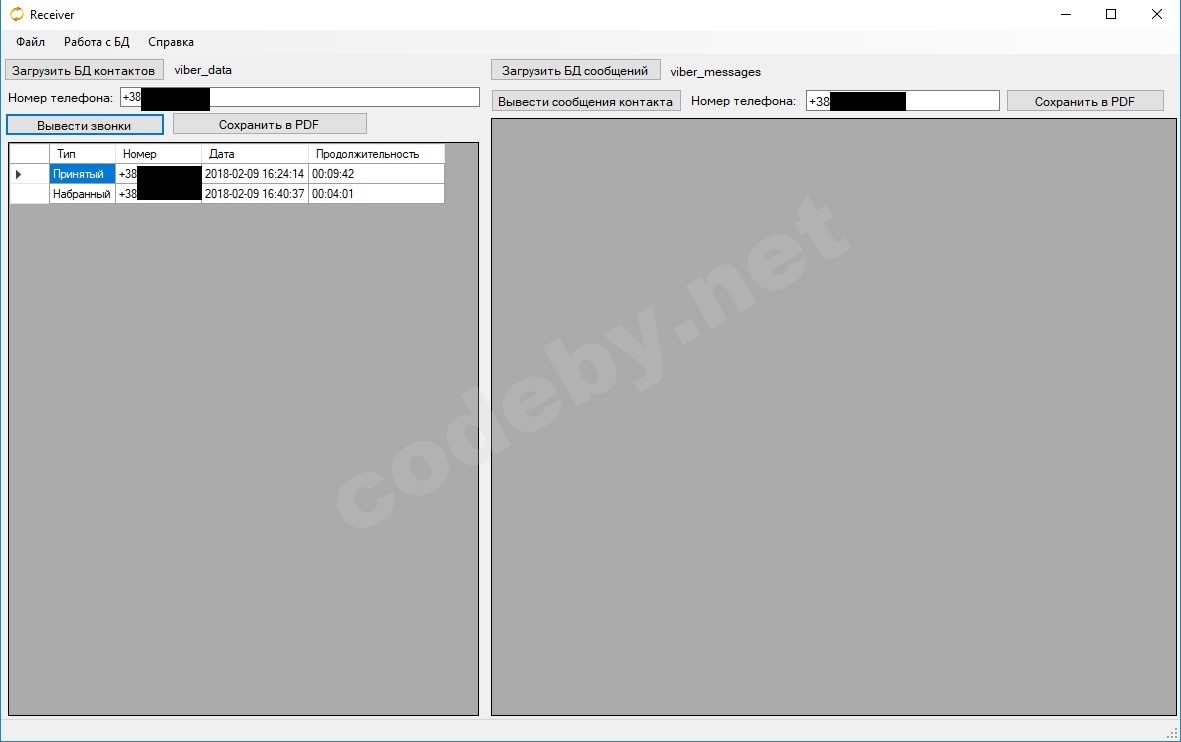Click Загрузить БД сообщений button
This screenshot has width=1181, height=742.
[x=575, y=70]
